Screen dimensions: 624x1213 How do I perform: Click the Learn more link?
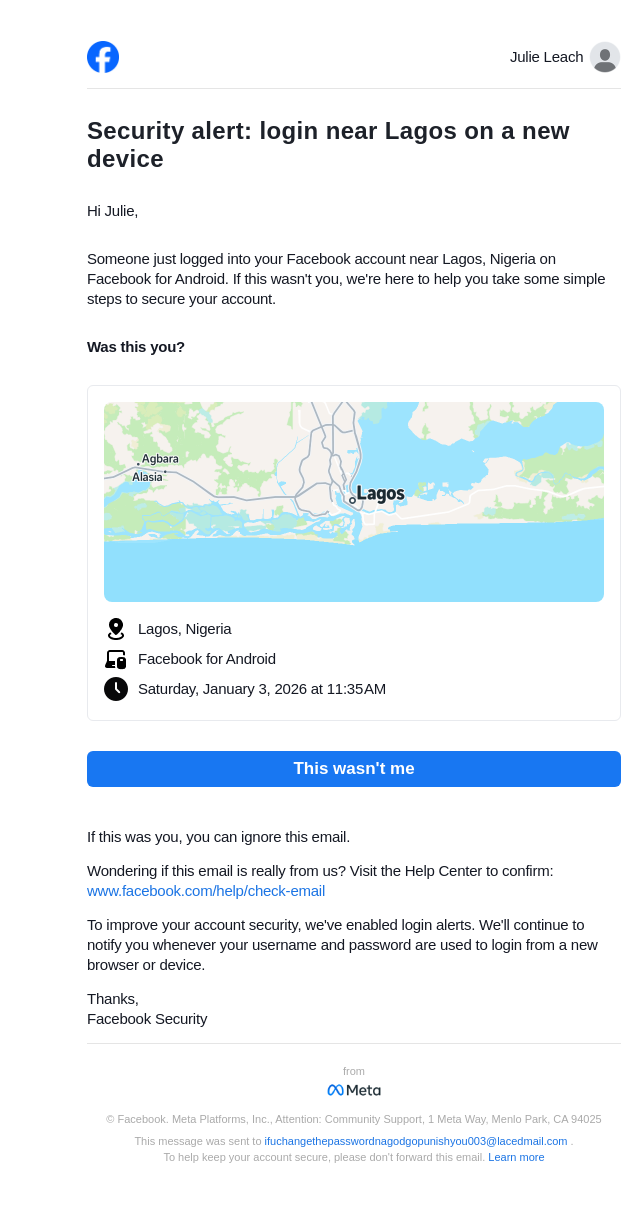(516, 1157)
